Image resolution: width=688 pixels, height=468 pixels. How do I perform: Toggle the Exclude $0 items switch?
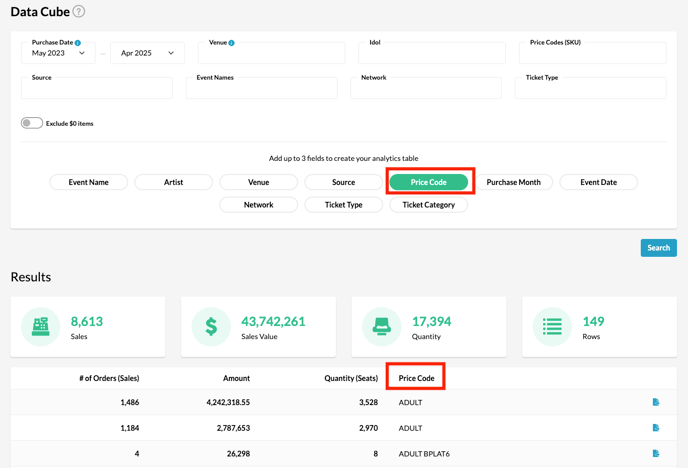(x=32, y=123)
